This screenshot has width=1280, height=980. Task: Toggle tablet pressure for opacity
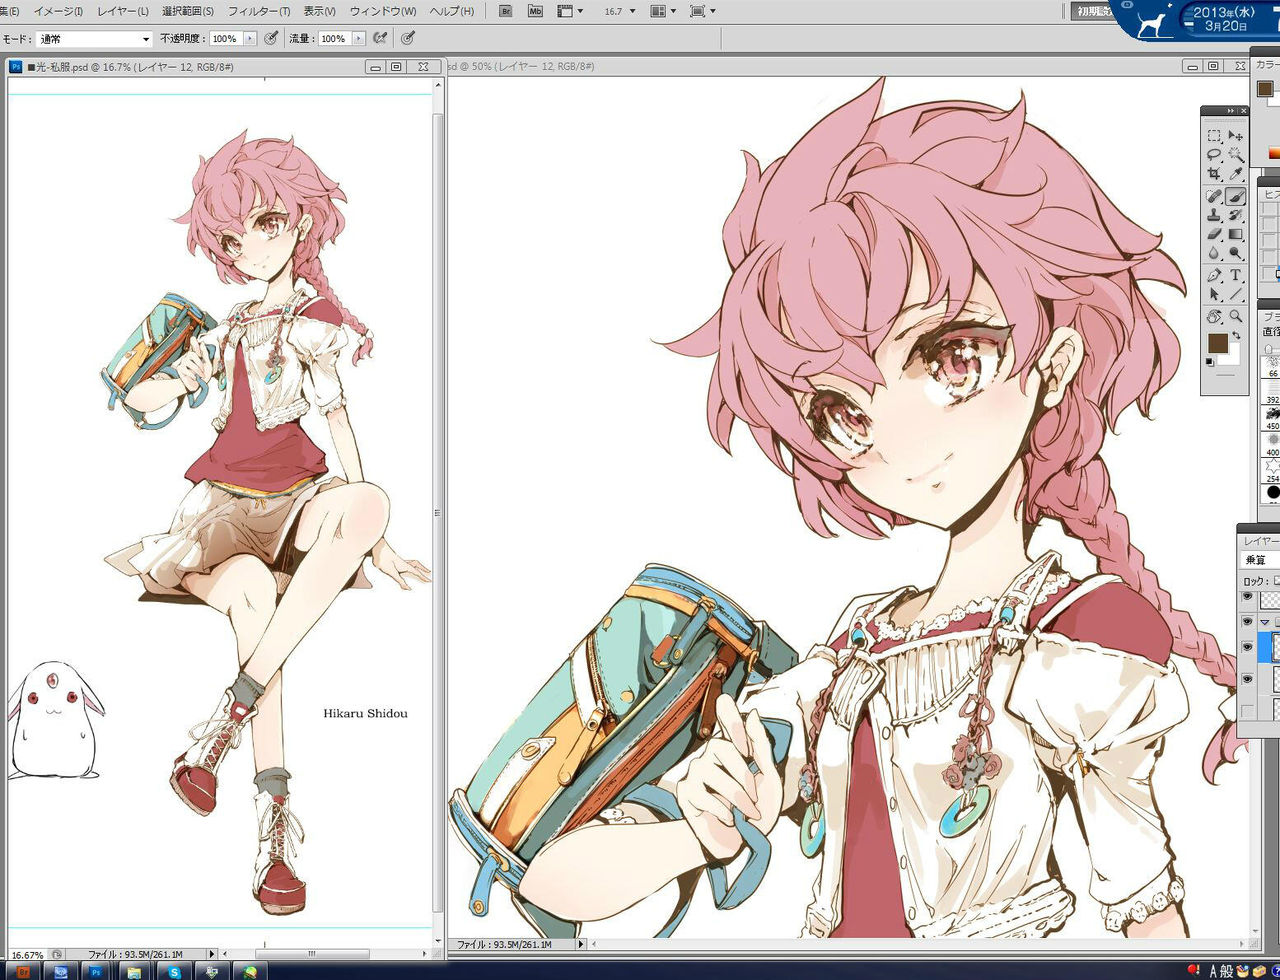(271, 38)
